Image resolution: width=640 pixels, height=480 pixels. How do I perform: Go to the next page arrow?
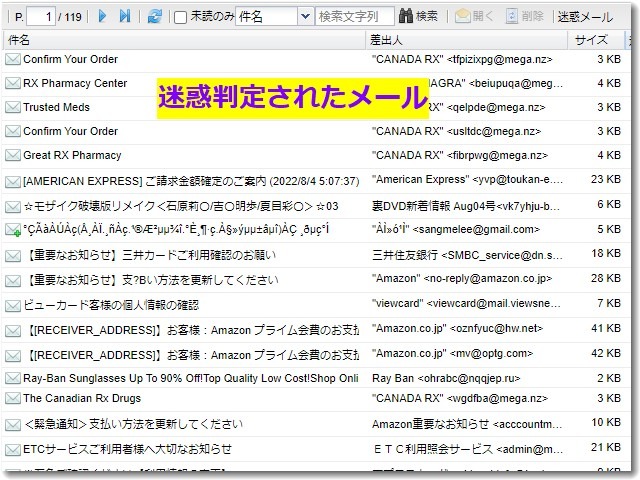103,16
